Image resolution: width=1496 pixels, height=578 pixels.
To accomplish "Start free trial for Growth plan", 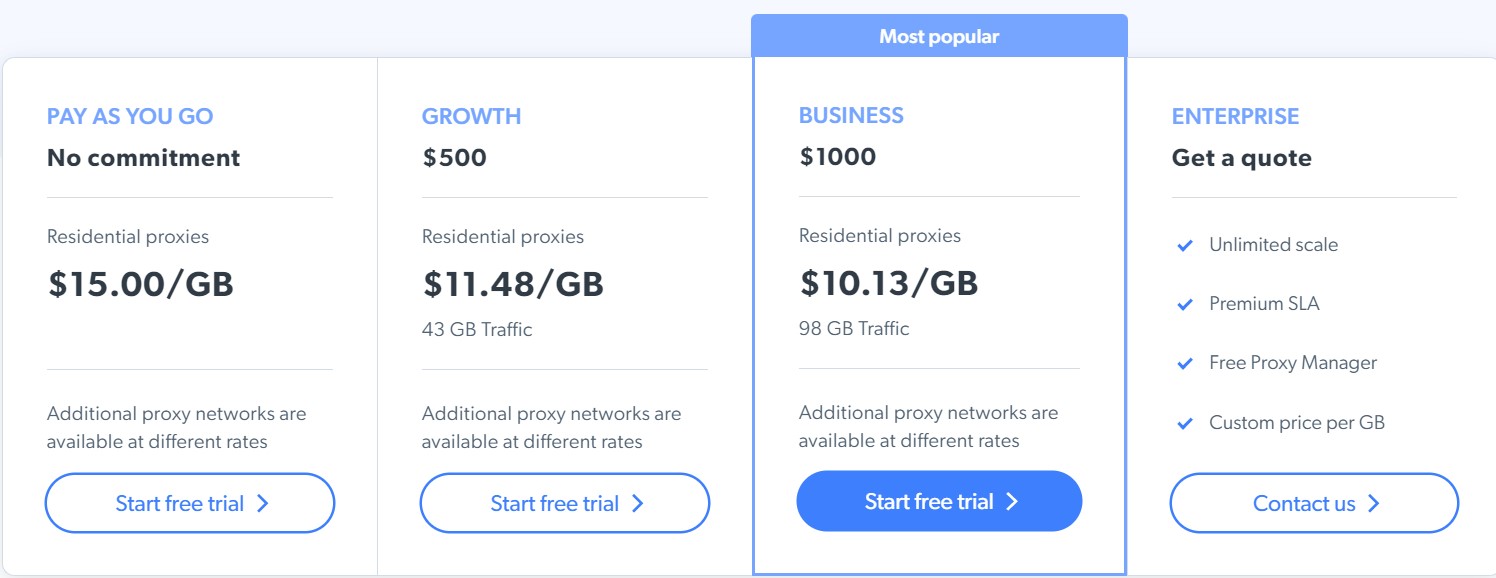I will (564, 503).
